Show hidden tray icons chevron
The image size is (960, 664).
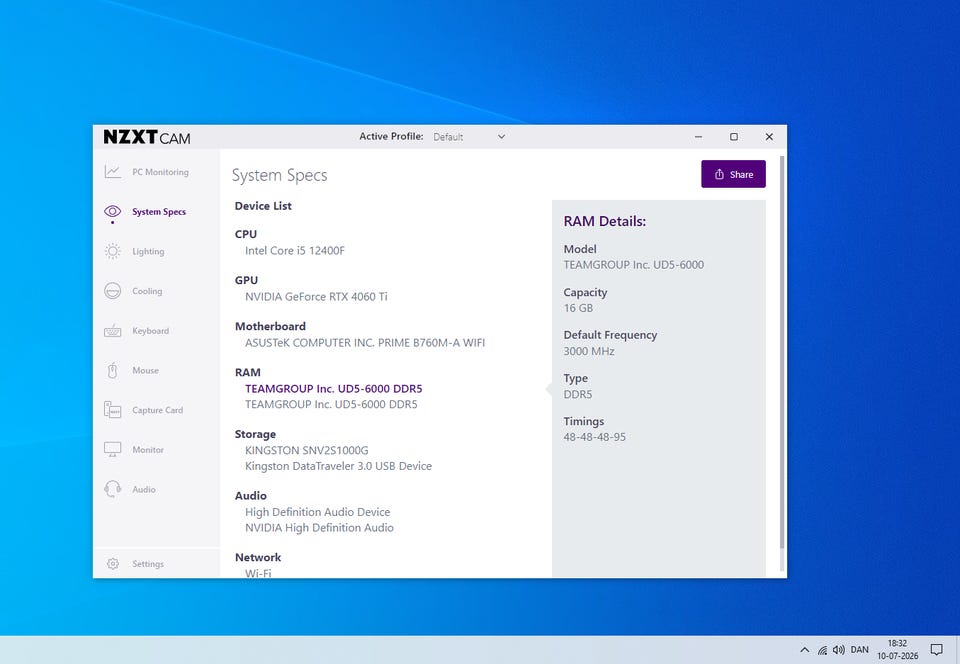pos(804,650)
